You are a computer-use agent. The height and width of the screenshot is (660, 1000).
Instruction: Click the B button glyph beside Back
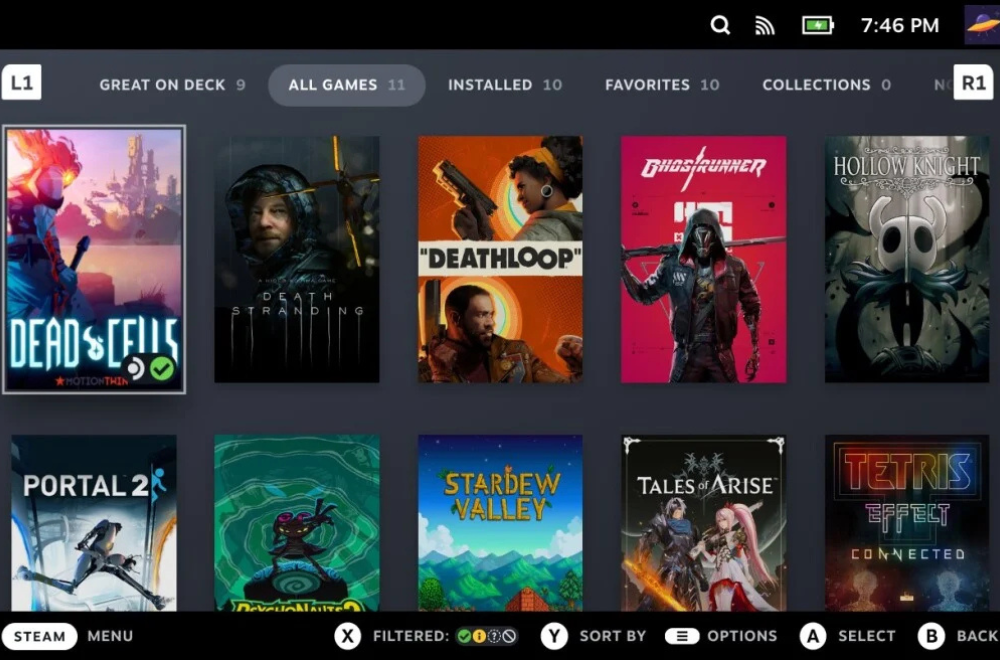pyautogui.click(x=931, y=636)
